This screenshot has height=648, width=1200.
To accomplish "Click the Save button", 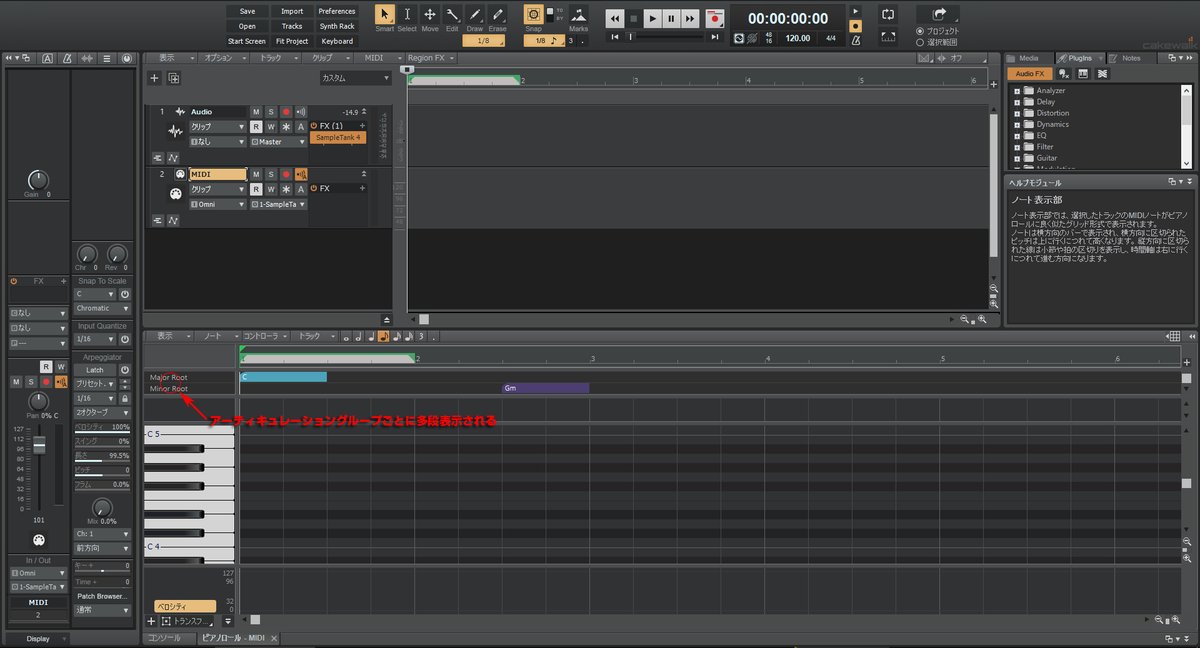I will (x=247, y=11).
